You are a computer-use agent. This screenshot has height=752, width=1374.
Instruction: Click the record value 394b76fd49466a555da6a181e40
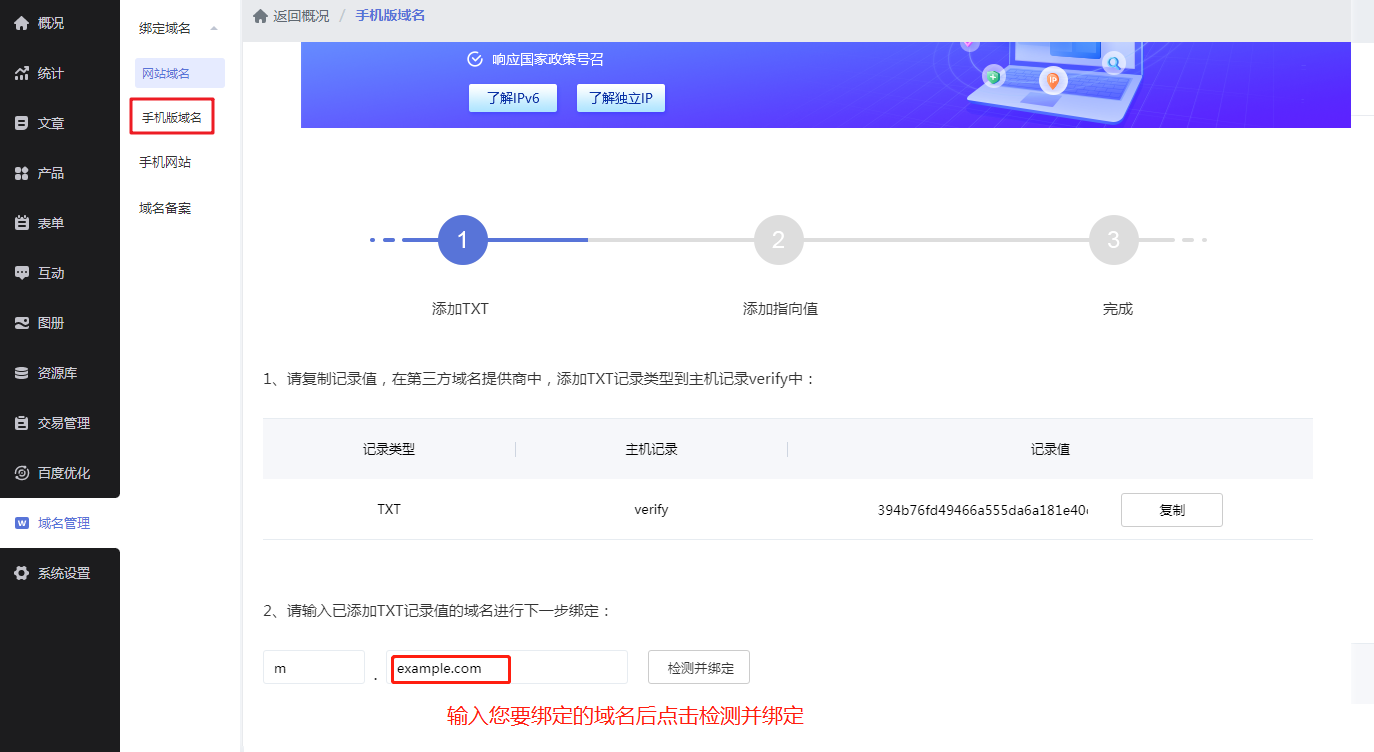tap(983, 510)
